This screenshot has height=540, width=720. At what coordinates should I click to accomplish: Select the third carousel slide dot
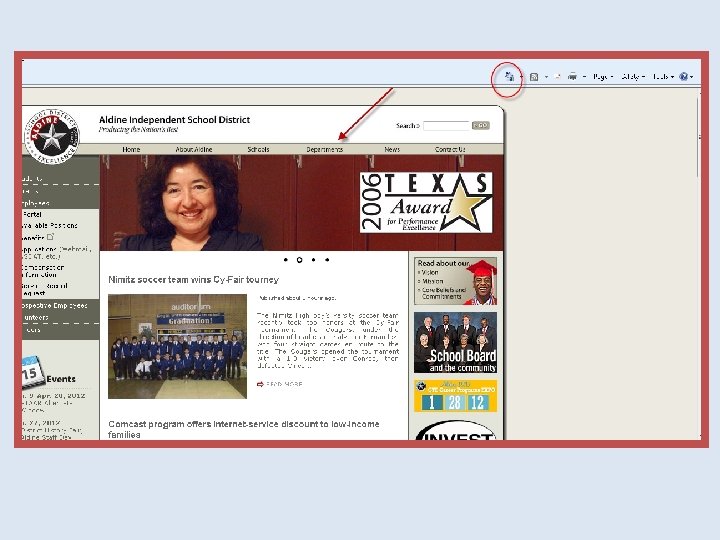tap(313, 260)
